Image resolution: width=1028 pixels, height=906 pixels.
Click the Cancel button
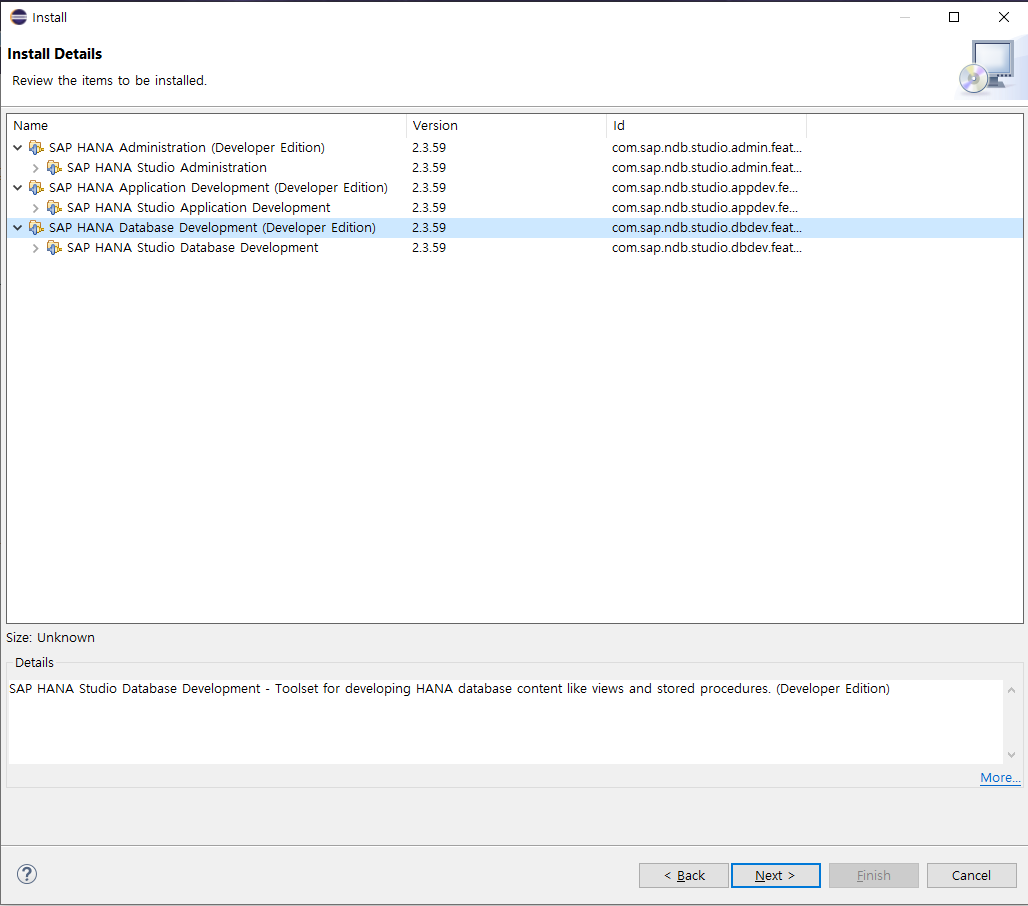click(972, 875)
